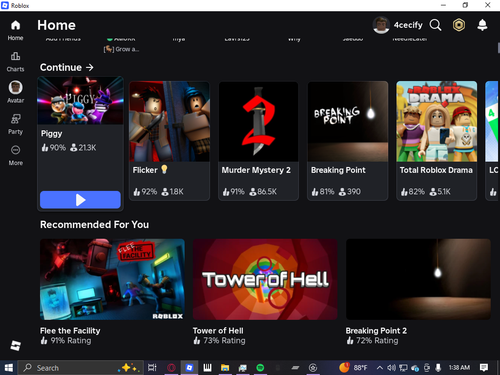Open the 4cecify profile avatar
The width and height of the screenshot is (500, 375).
[x=381, y=25]
